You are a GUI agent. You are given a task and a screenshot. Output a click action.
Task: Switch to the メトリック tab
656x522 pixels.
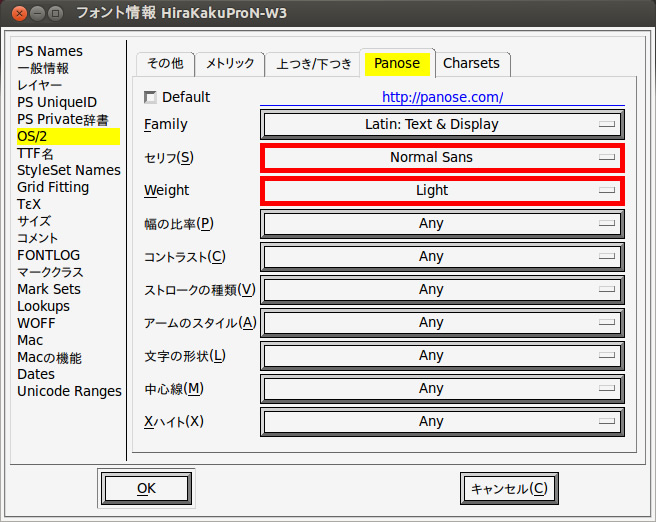(230, 64)
